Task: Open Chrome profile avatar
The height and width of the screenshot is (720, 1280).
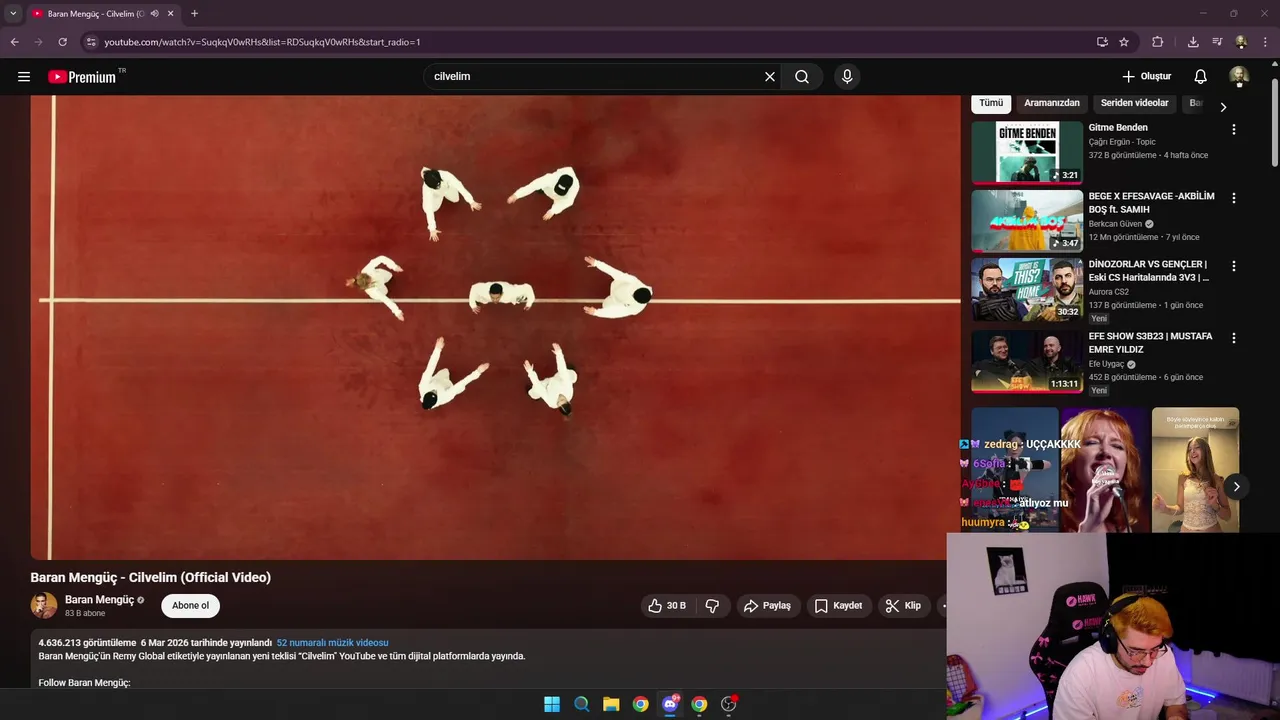Action: (x=1241, y=42)
